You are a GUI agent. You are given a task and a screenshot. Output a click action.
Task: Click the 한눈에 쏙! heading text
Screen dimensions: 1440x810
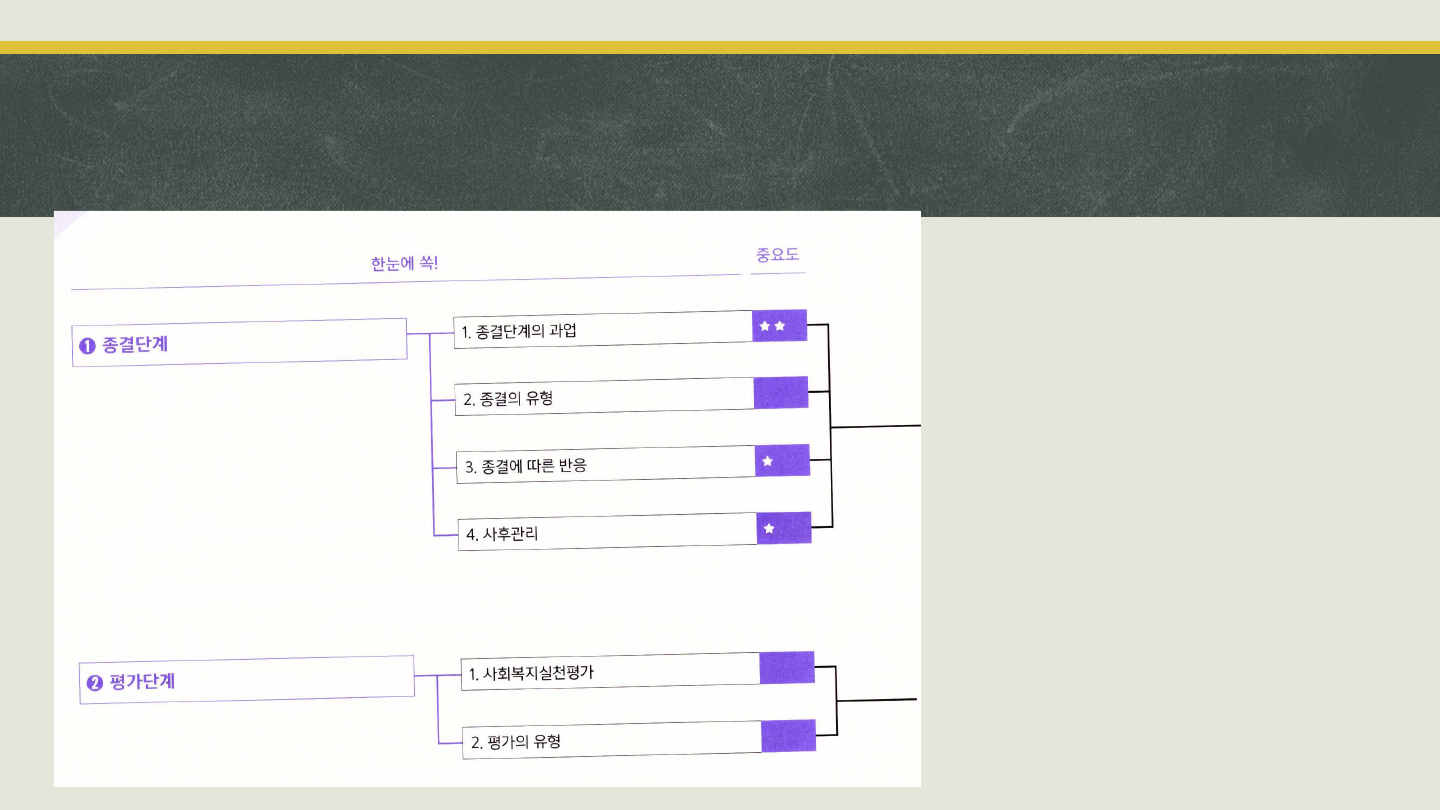coord(404,264)
